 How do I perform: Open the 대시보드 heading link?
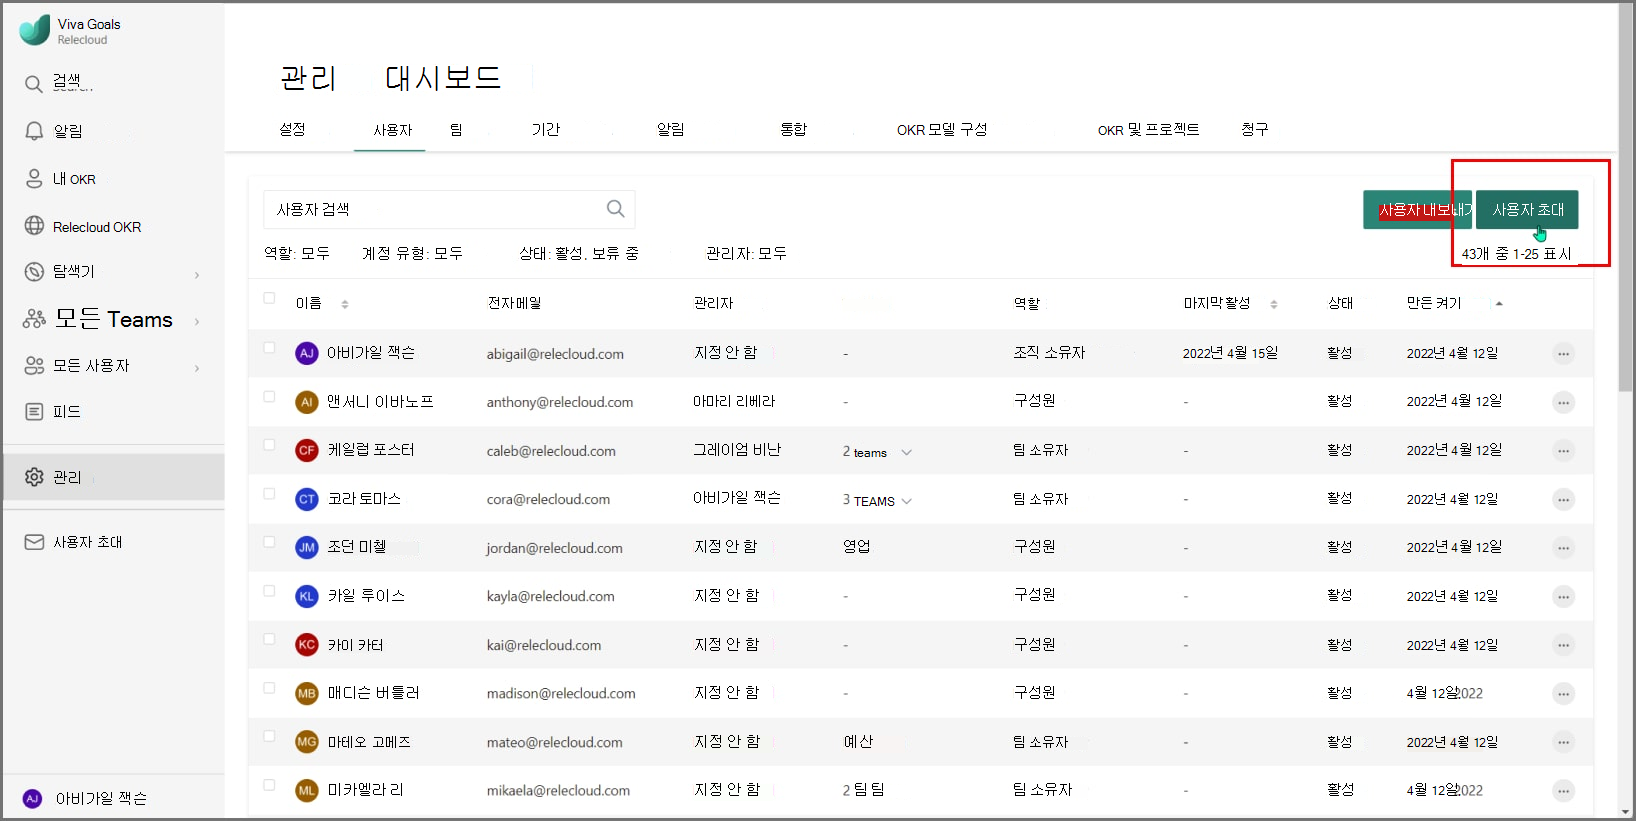coord(443,77)
